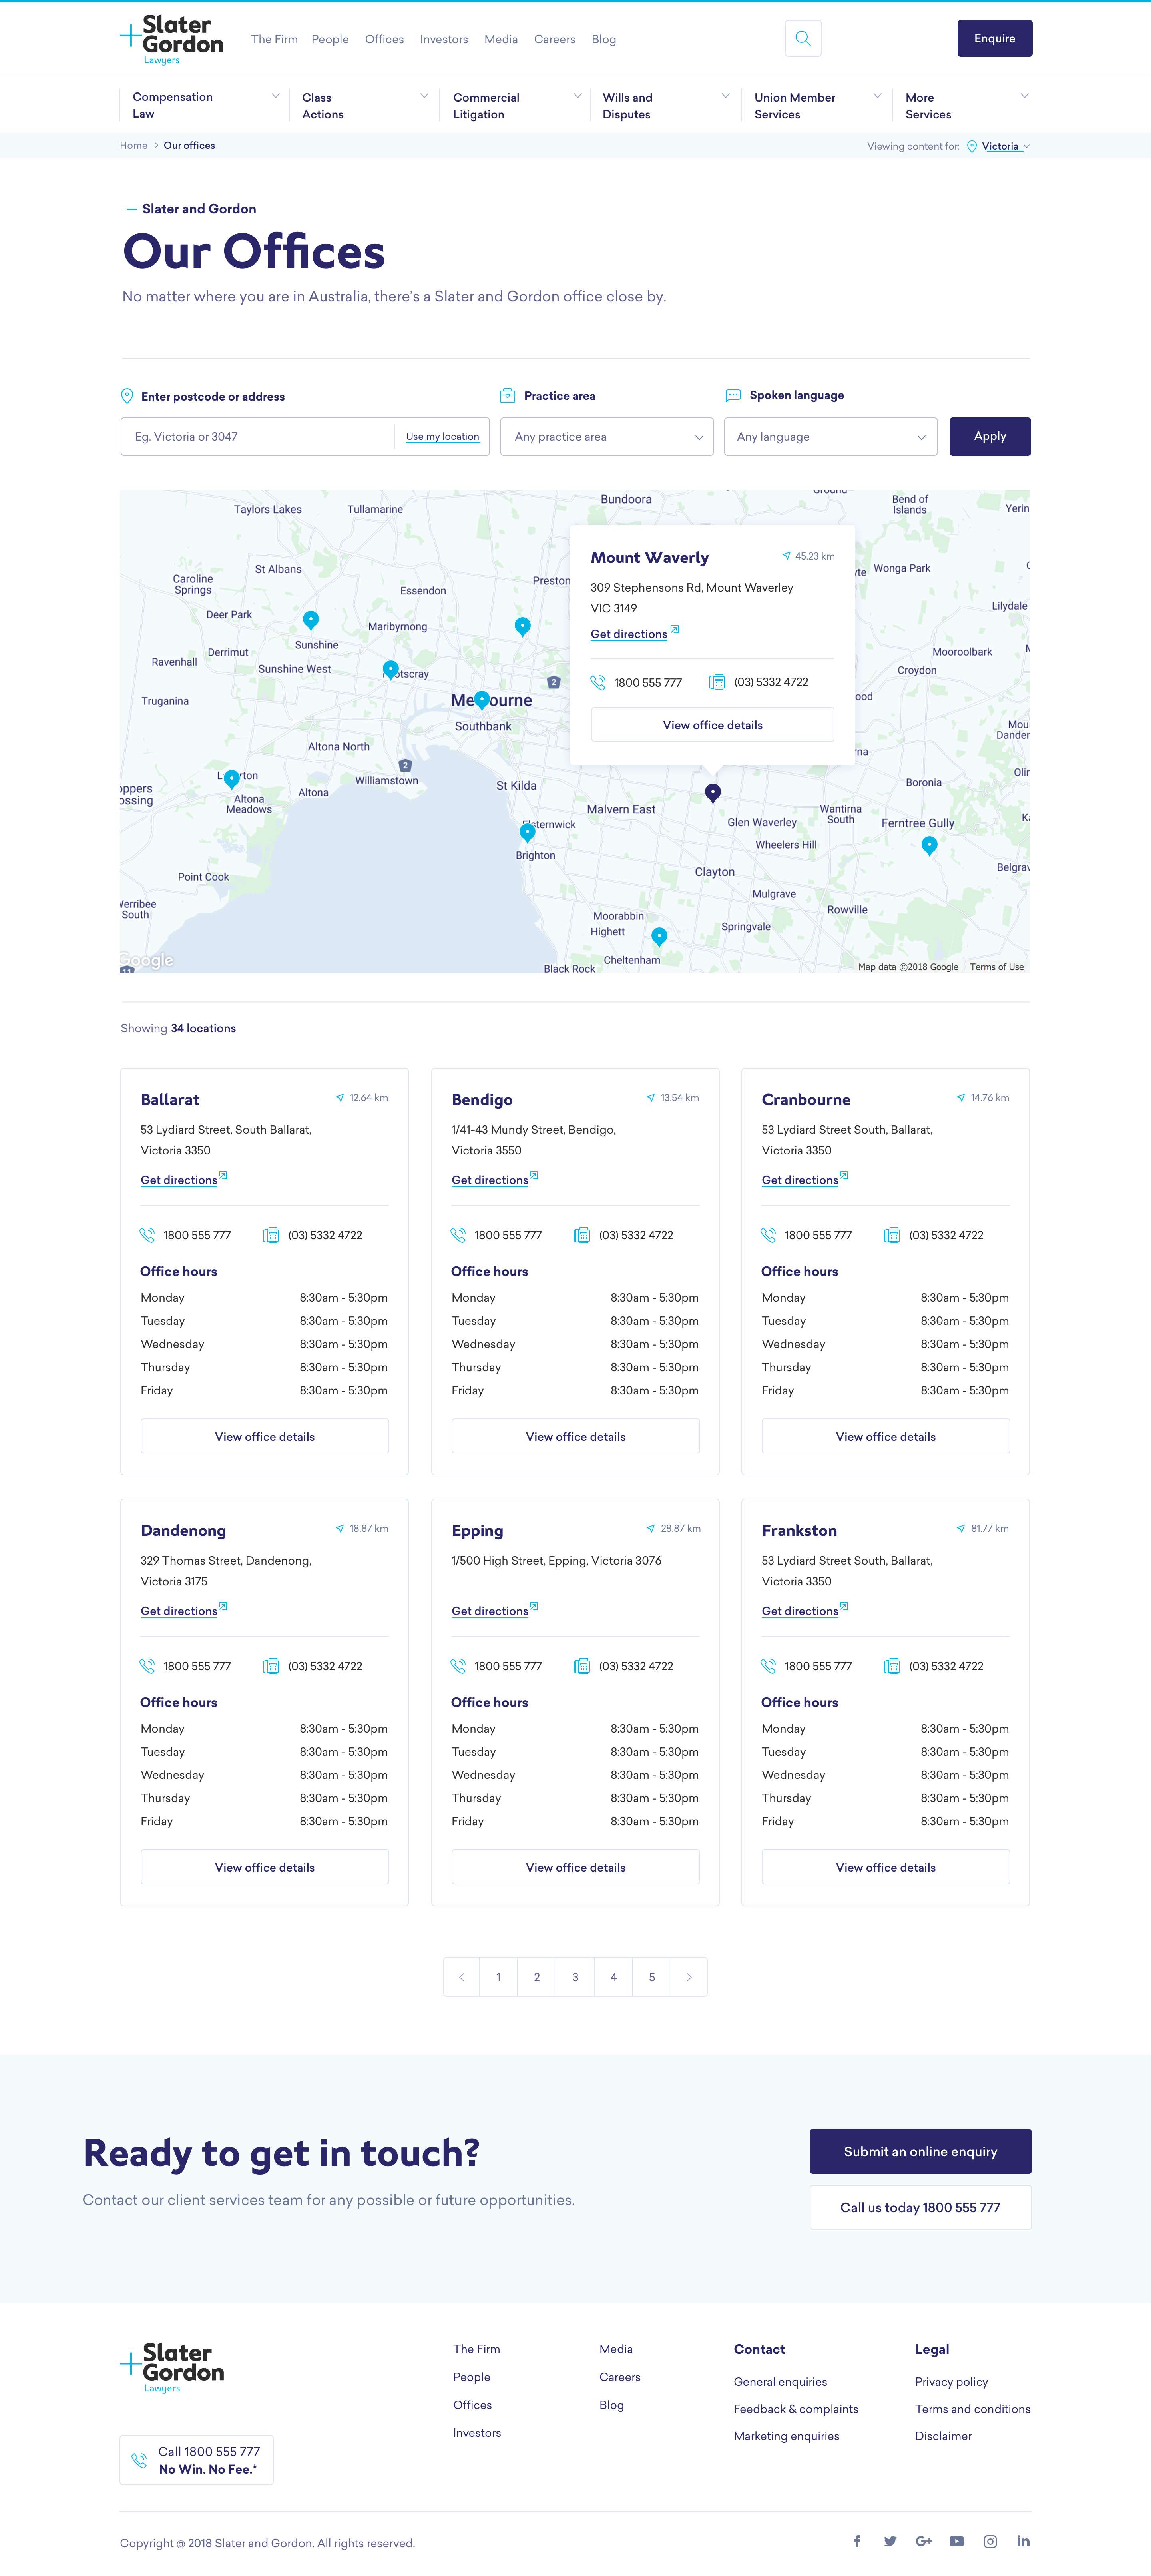This screenshot has height=2576, width=1151.
Task: Click the fax icon in Frankston card
Action: (x=892, y=1666)
